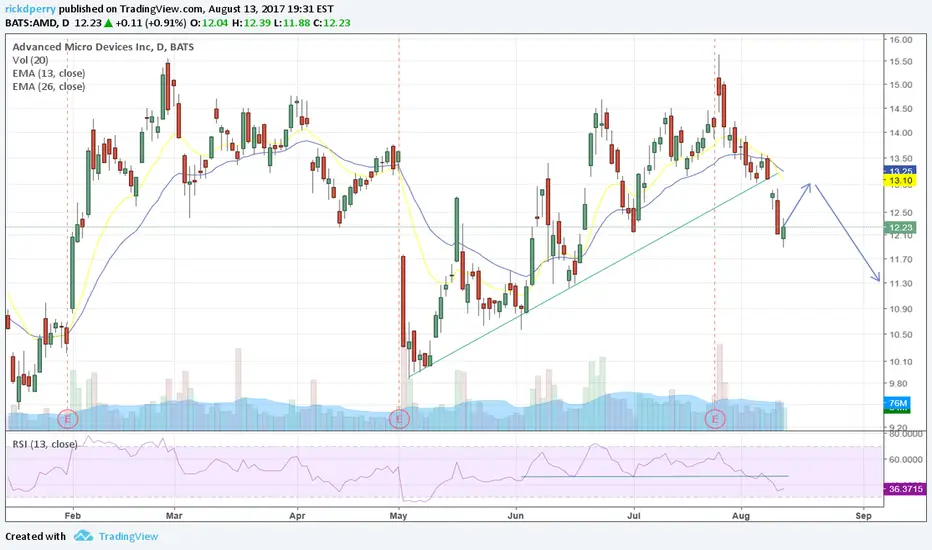Click the +0.11 (+0.91%) change text

click(x=150, y=23)
